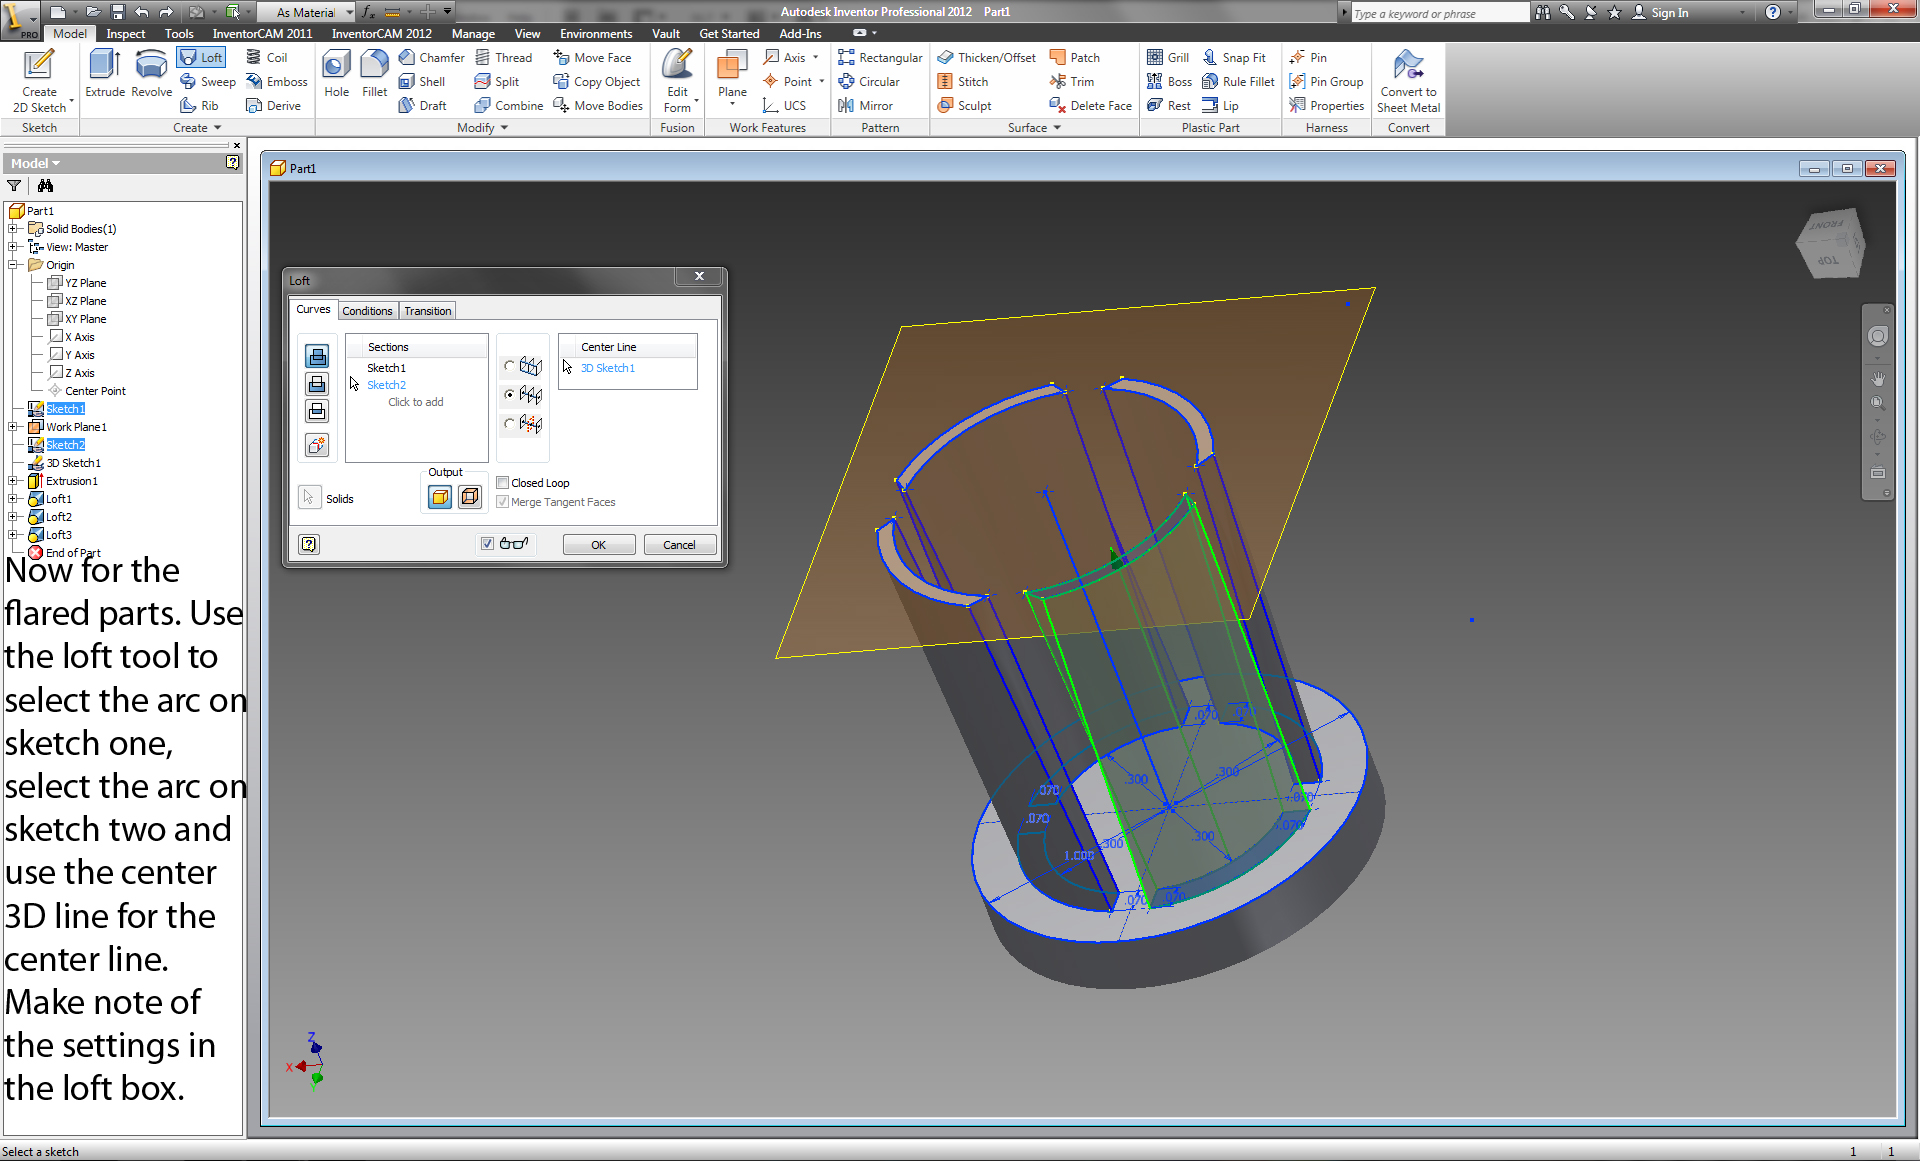Select Rails loft option radio button
This screenshot has height=1161, width=1920.
click(509, 366)
